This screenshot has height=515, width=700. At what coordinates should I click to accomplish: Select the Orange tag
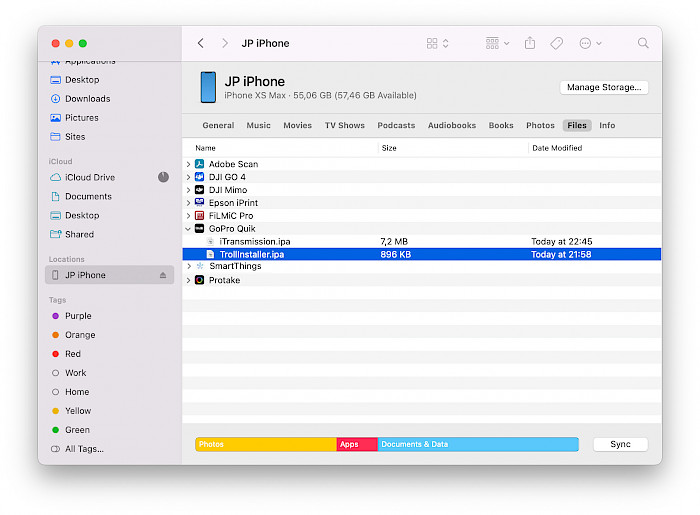74,335
